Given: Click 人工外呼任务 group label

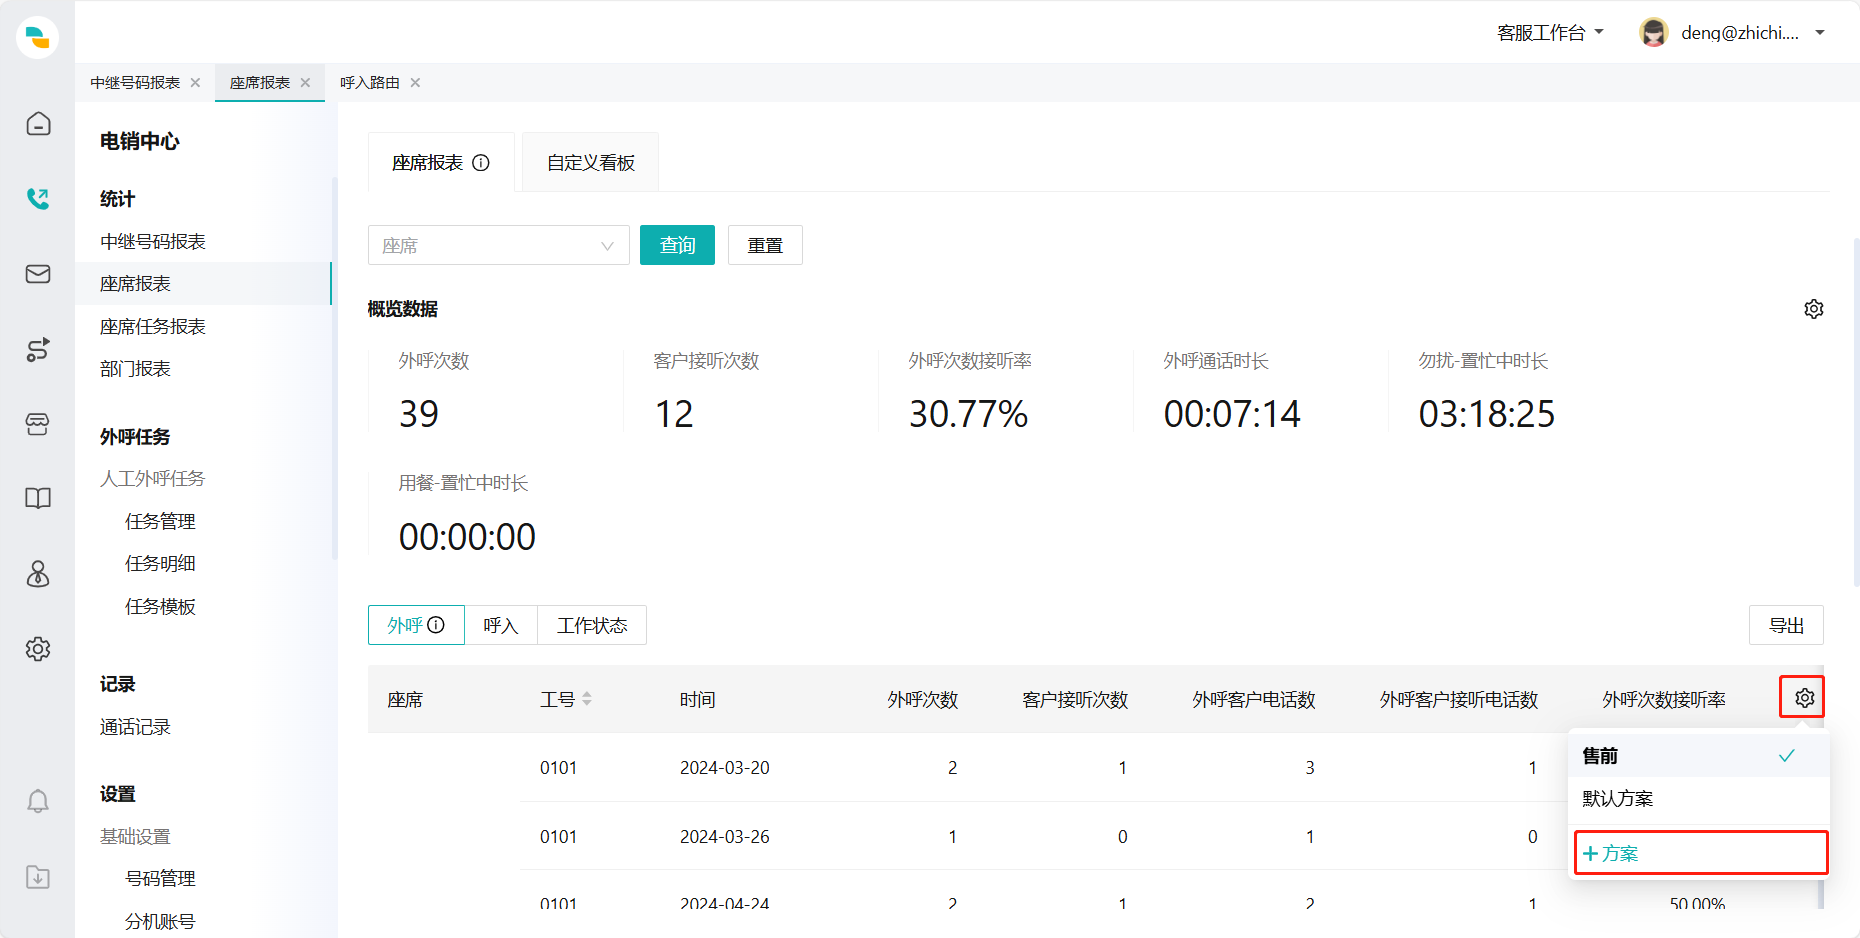Looking at the screenshot, I should pos(152,479).
